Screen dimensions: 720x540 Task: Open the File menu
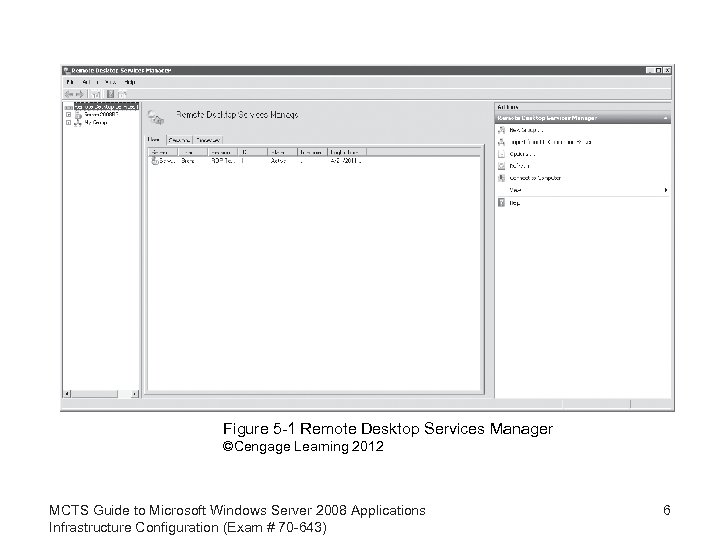tap(70, 82)
